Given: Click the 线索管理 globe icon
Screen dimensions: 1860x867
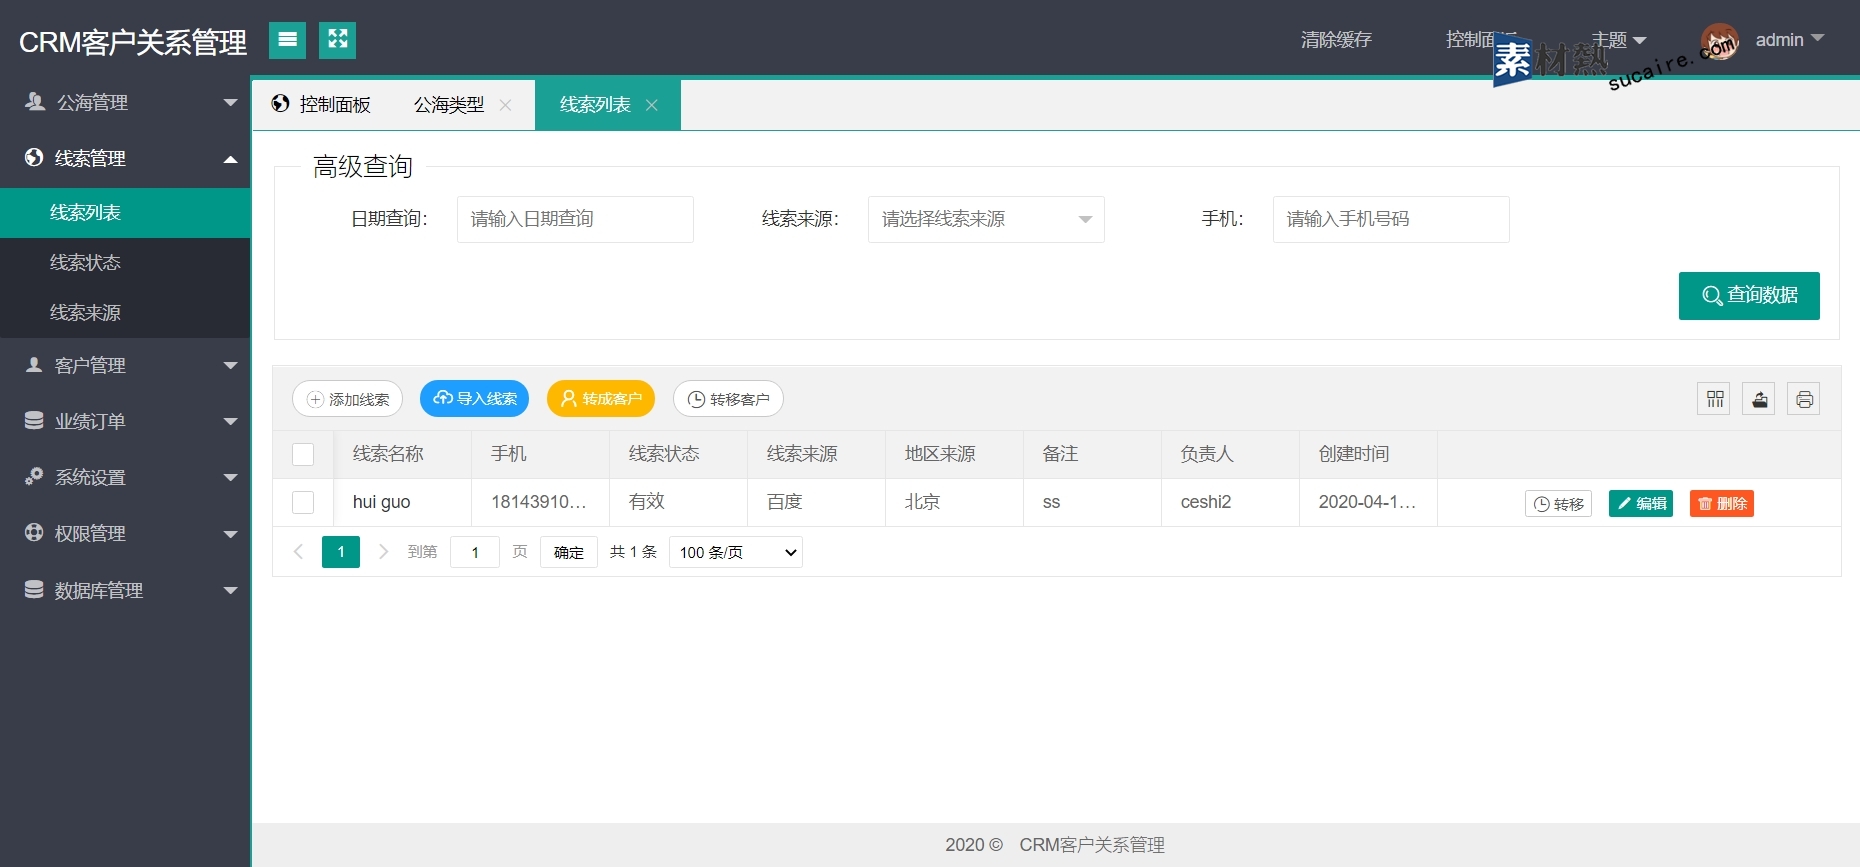Looking at the screenshot, I should (34, 157).
